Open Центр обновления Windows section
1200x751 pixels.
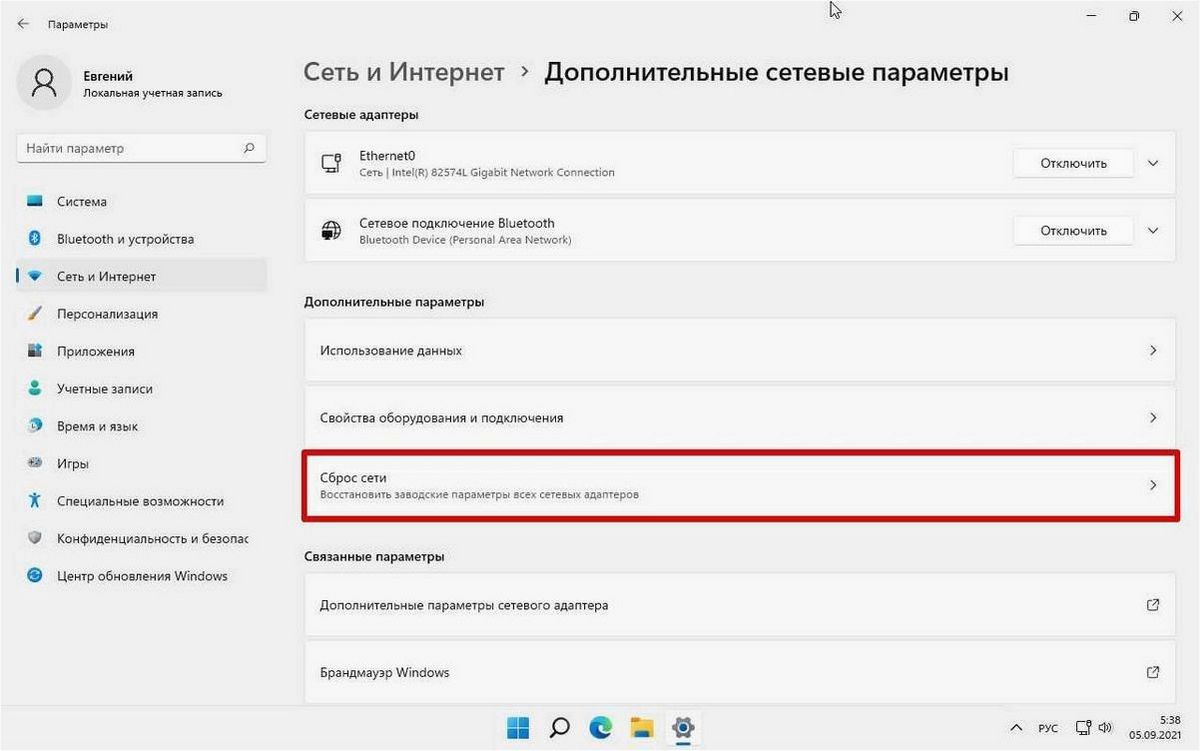(142, 576)
